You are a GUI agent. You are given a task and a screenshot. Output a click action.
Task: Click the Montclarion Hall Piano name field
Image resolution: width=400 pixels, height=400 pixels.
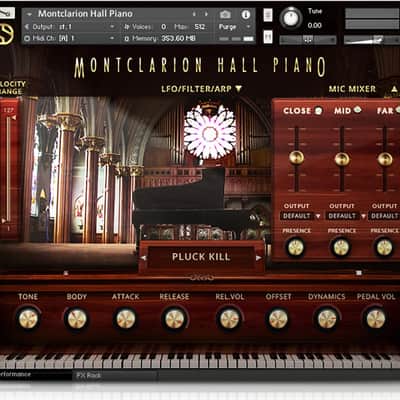tap(85, 14)
